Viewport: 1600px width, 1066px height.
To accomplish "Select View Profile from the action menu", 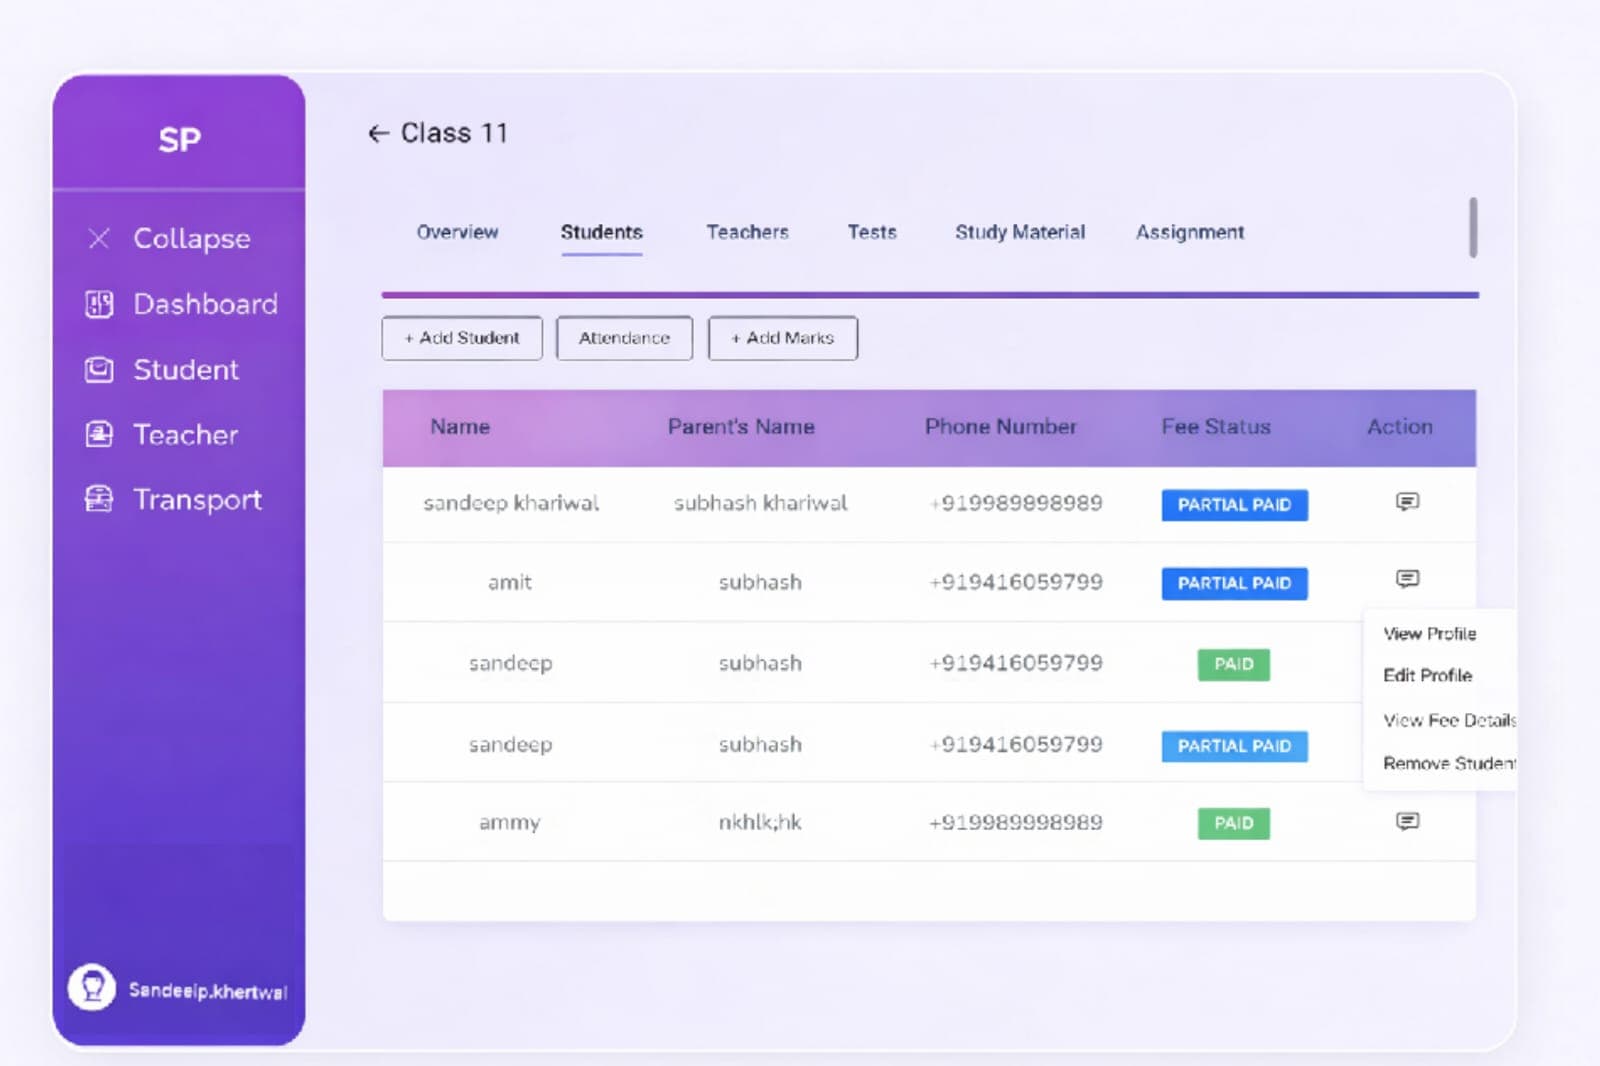I will coord(1429,634).
